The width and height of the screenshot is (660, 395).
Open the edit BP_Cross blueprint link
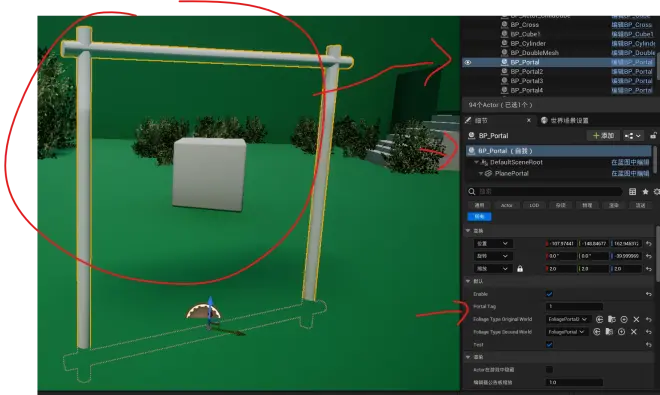(x=633, y=25)
